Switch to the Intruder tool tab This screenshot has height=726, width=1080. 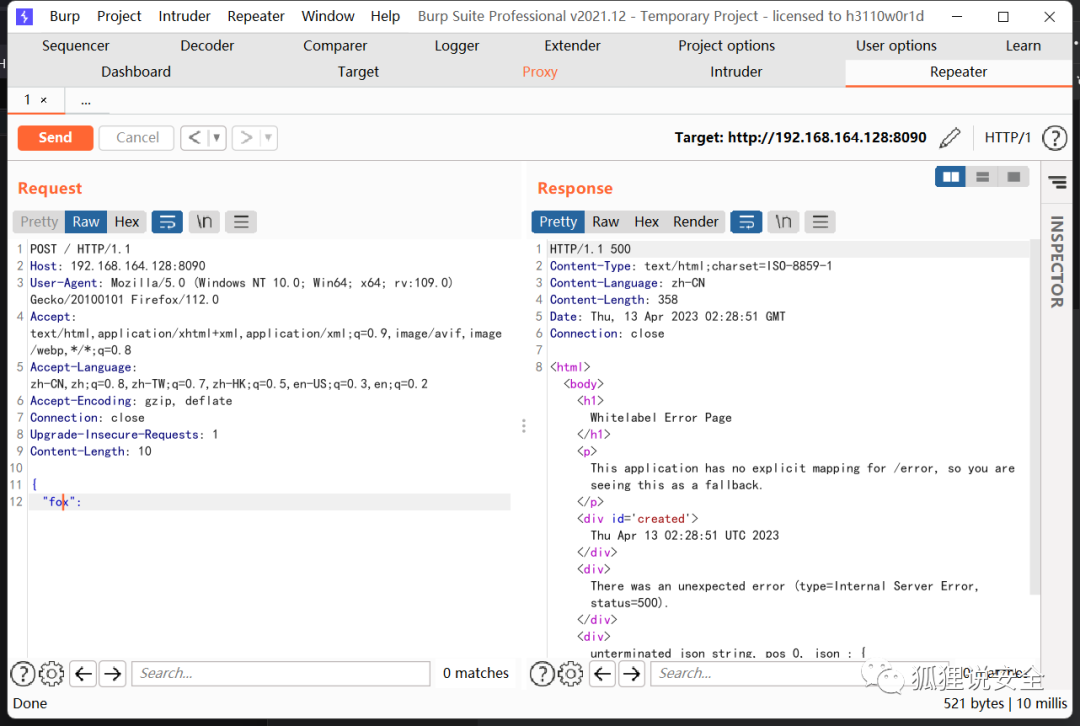(736, 72)
